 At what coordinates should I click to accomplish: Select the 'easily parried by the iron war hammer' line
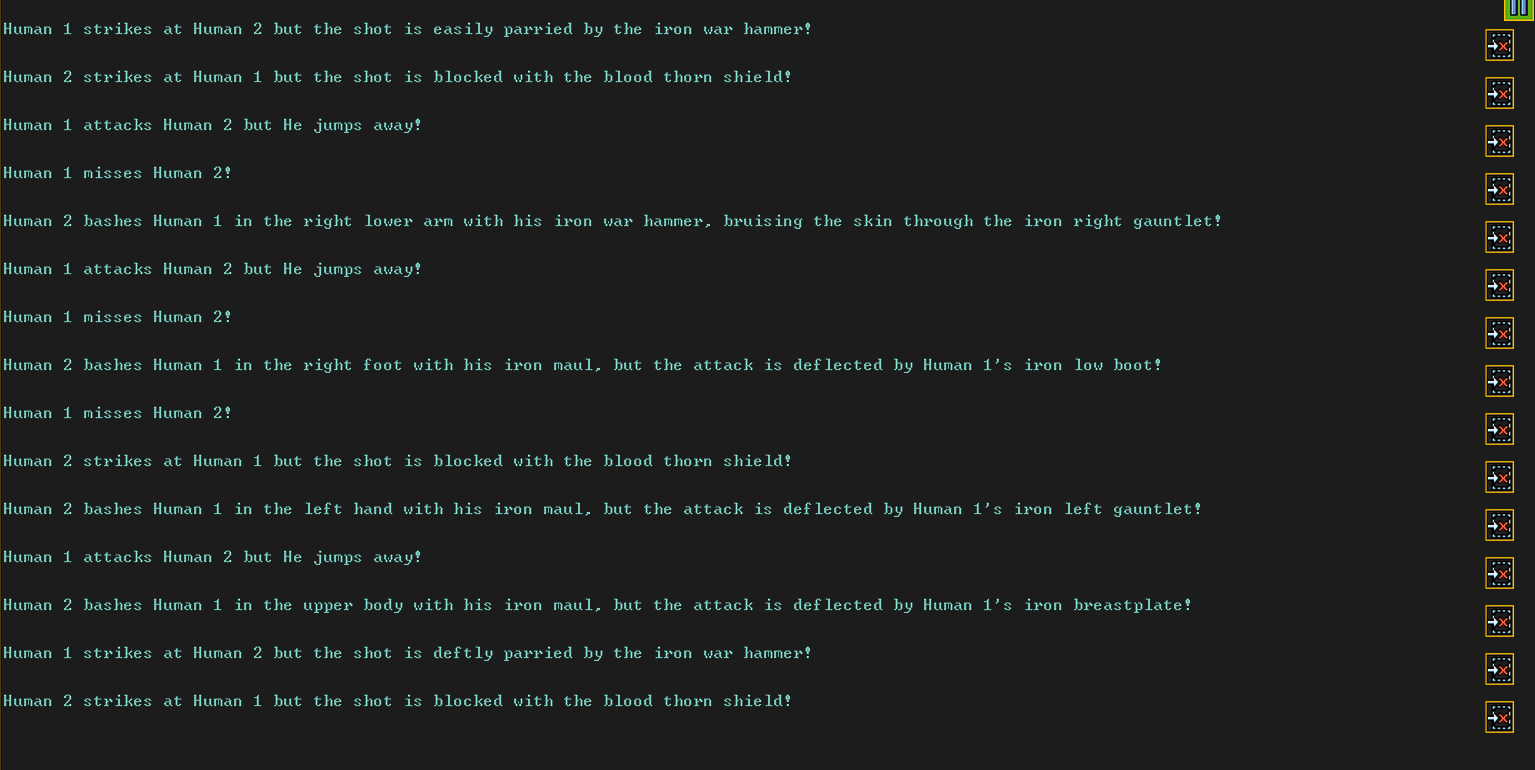pyautogui.click(x=407, y=29)
